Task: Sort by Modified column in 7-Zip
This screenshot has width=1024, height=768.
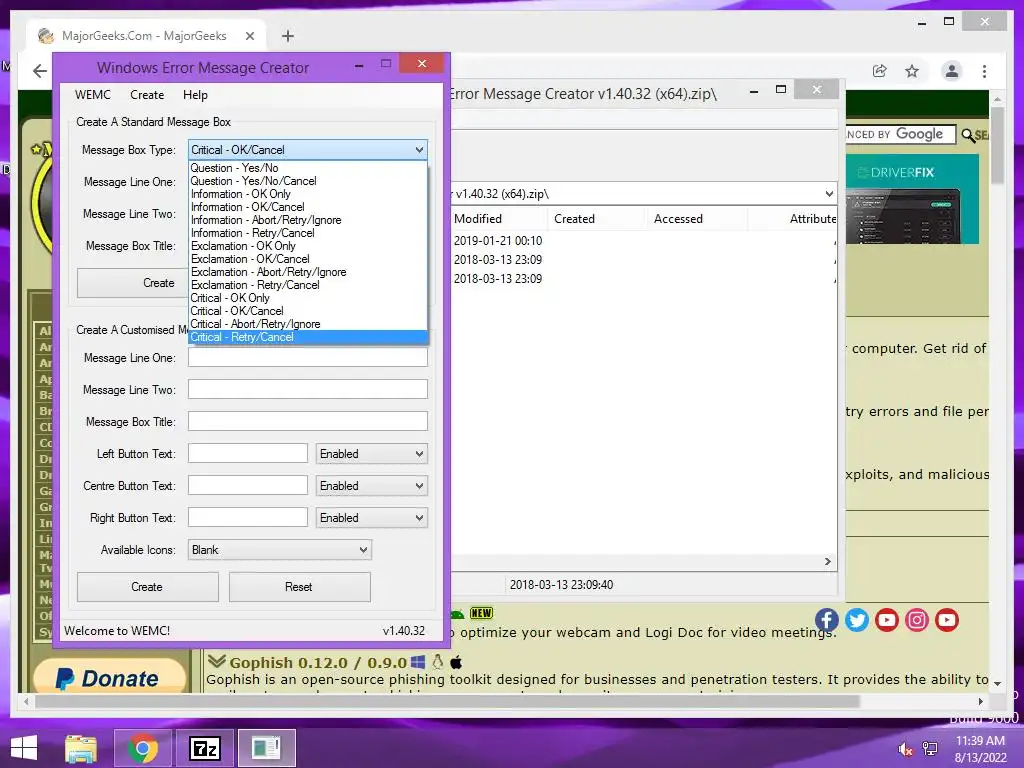Action: click(498, 219)
